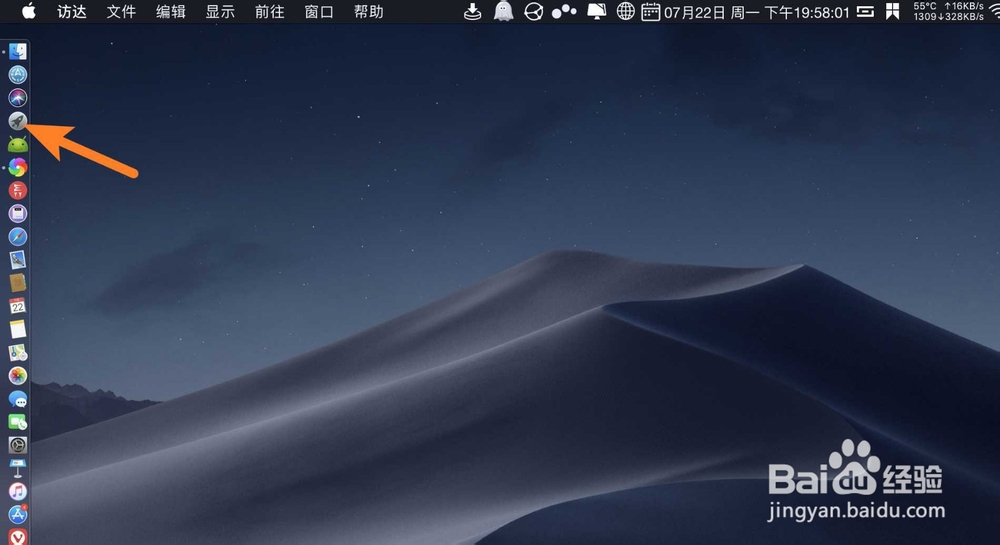Open Finder from the Dock
Viewport: 1000px width, 545px height.
pos(18,52)
